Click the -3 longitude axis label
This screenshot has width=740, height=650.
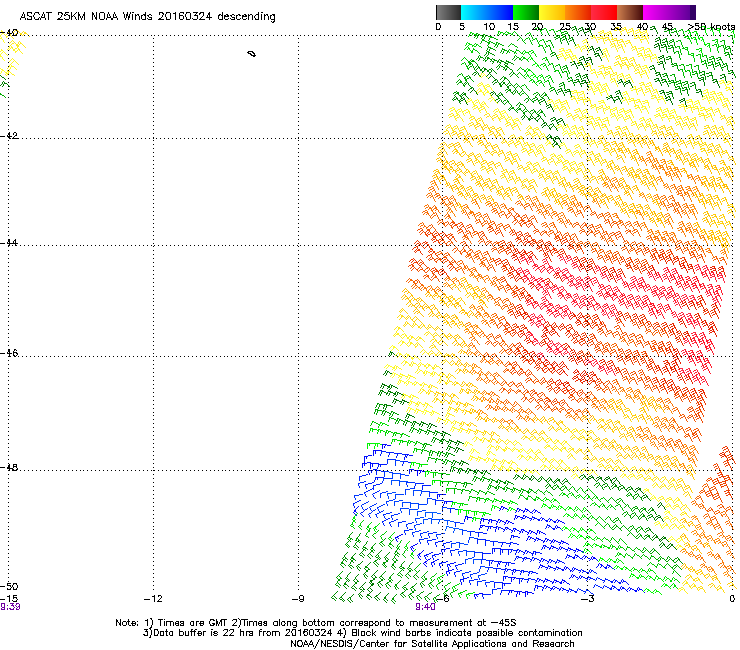click(x=587, y=599)
